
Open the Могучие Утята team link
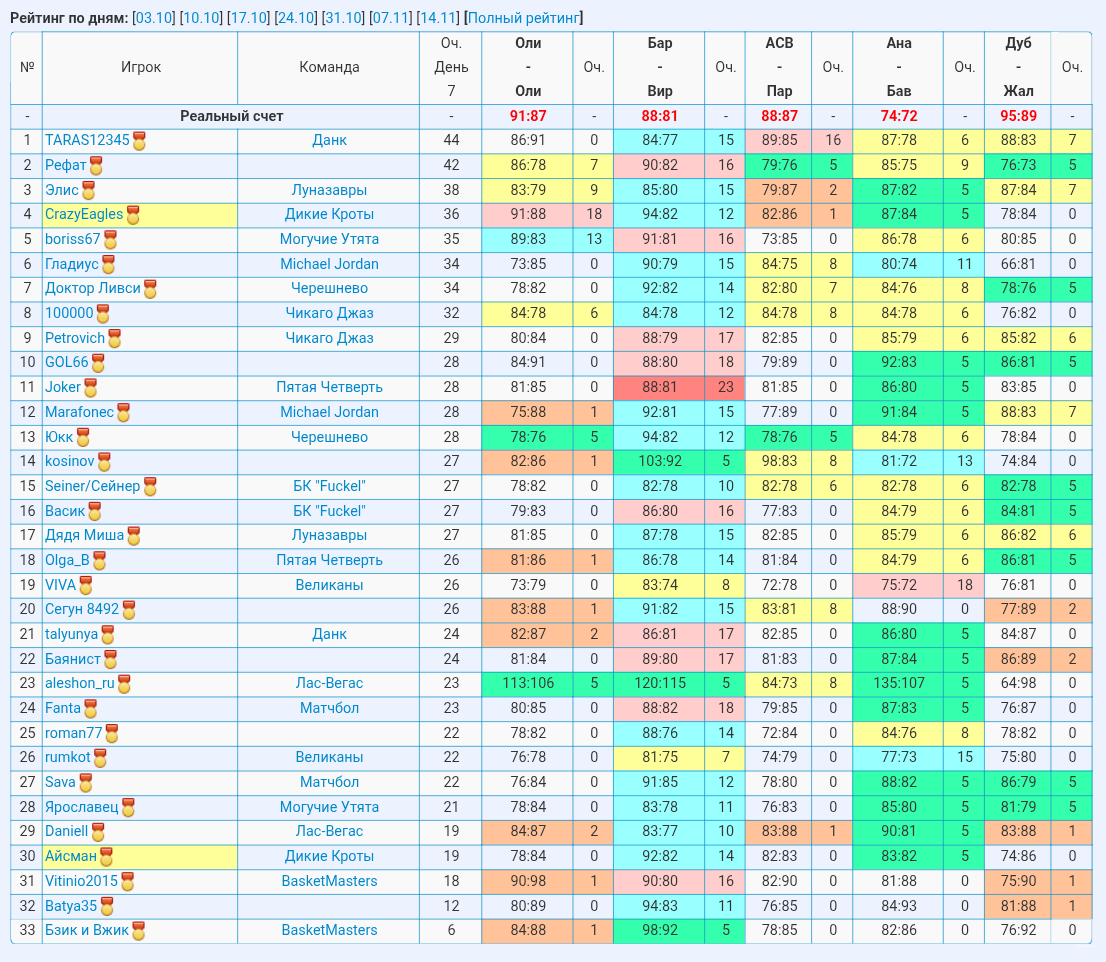pyautogui.click(x=329, y=239)
